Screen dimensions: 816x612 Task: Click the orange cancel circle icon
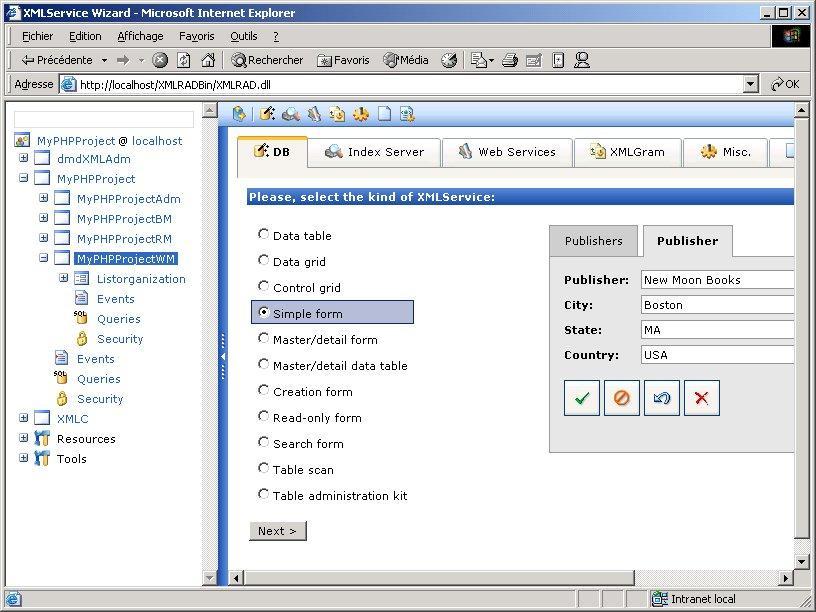click(x=621, y=398)
